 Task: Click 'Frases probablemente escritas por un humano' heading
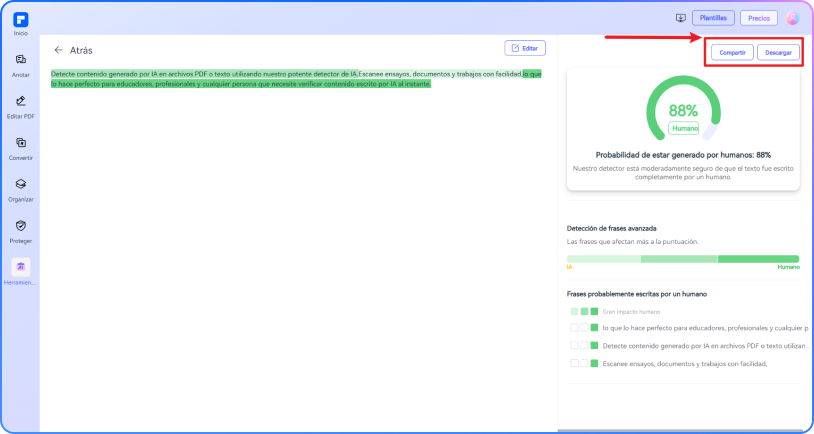point(636,294)
